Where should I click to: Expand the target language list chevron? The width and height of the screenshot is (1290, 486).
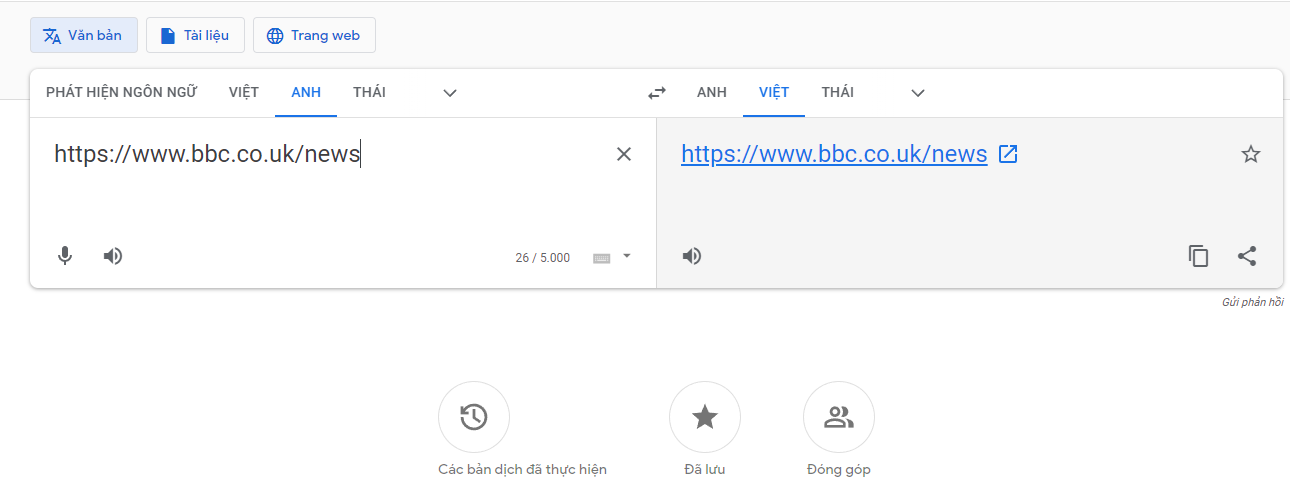click(918, 93)
